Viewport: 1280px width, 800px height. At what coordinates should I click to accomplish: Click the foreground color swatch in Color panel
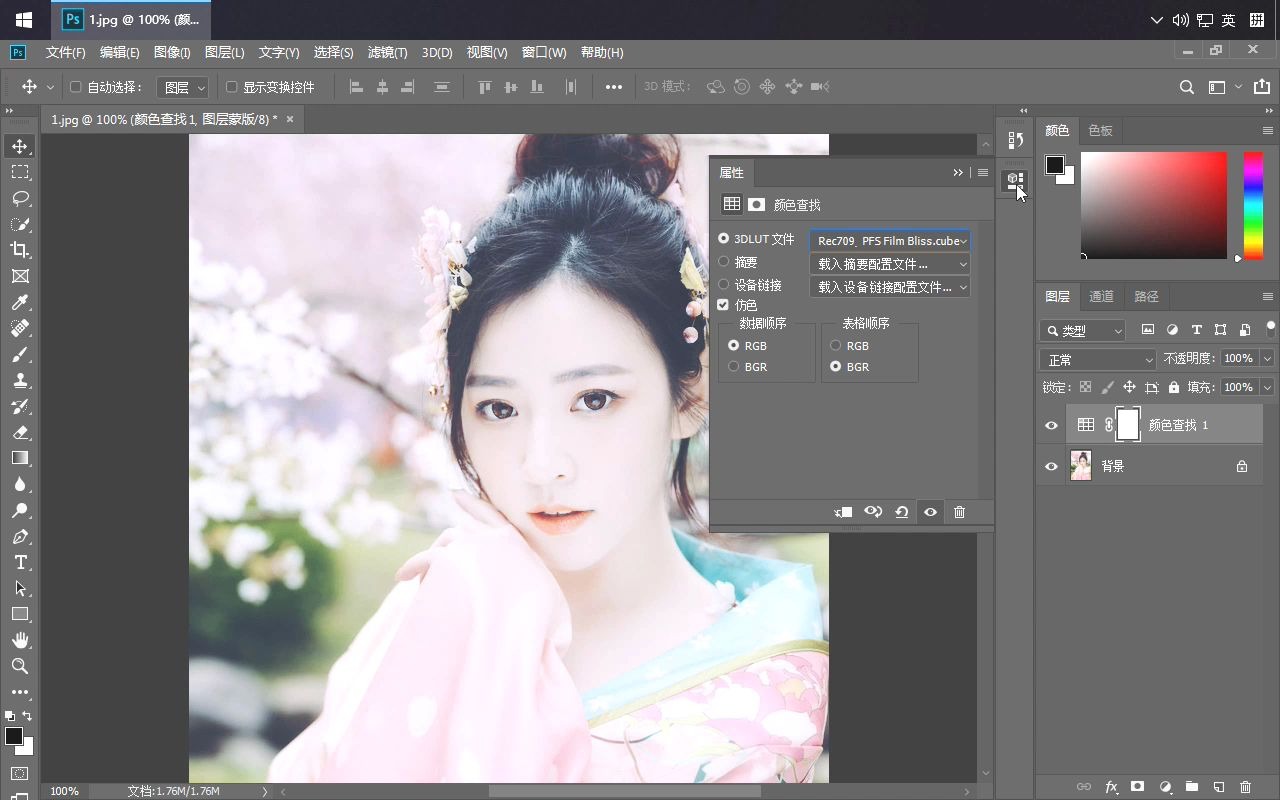click(x=1055, y=165)
